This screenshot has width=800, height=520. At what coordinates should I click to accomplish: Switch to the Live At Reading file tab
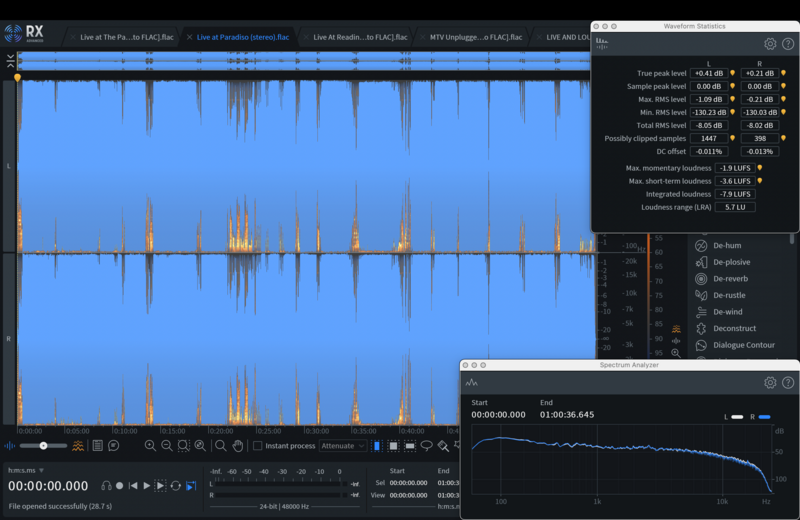click(x=358, y=37)
